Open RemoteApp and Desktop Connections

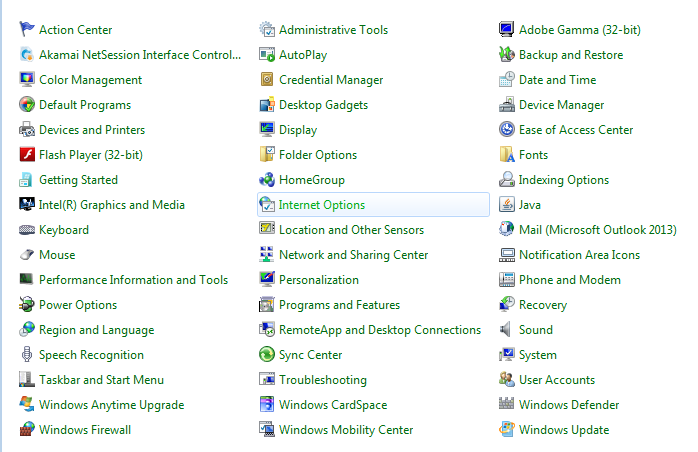coord(380,330)
